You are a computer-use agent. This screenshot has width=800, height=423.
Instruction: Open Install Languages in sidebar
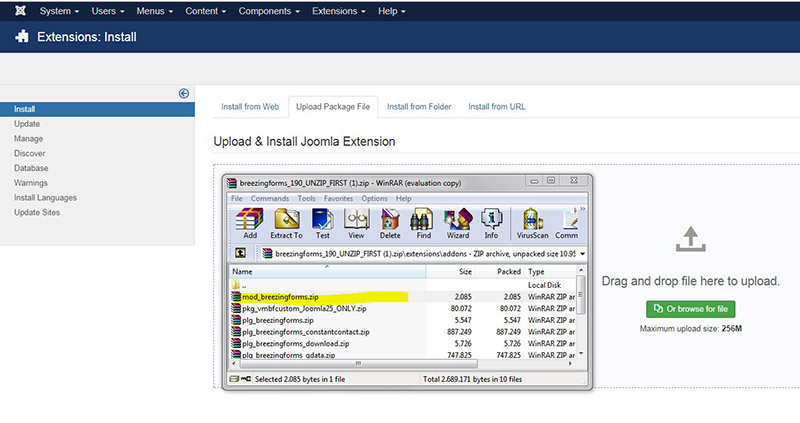click(45, 197)
